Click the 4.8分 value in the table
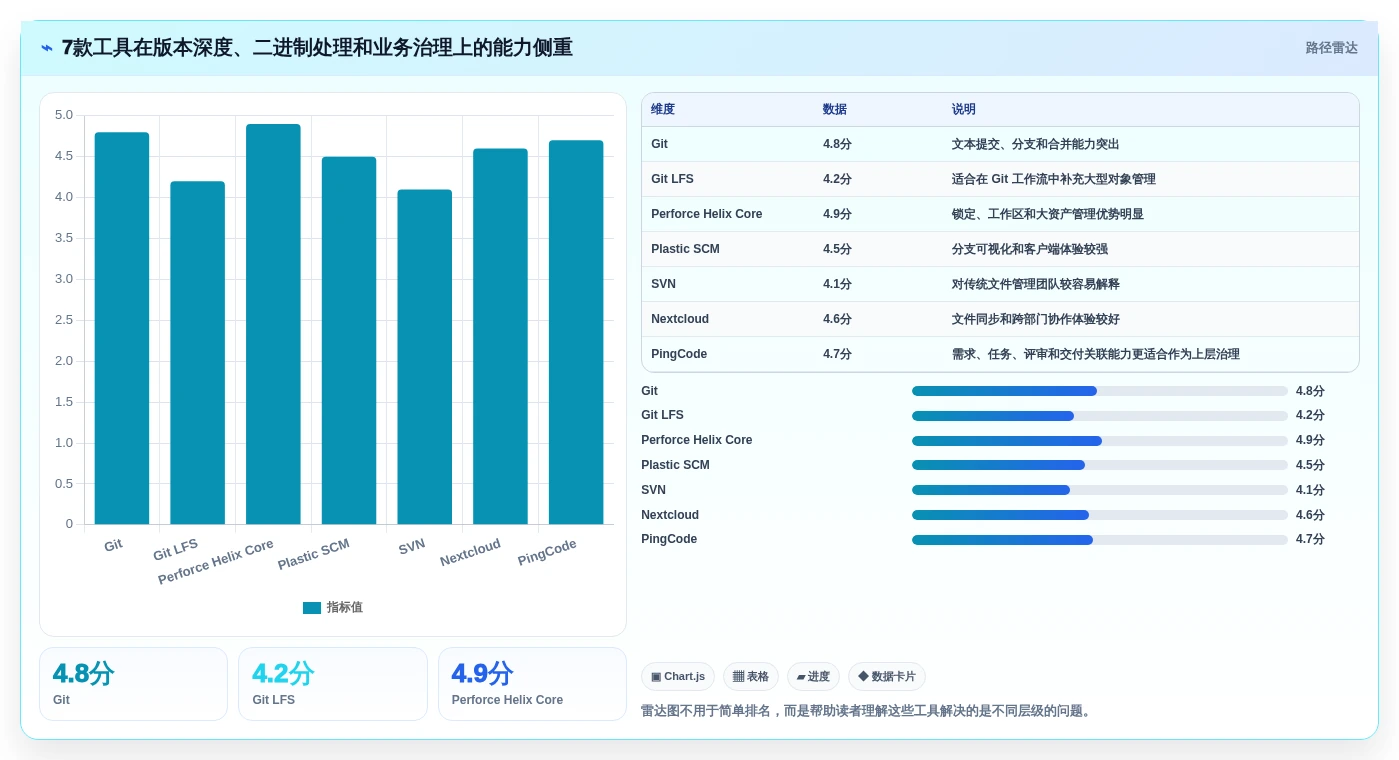 837,144
